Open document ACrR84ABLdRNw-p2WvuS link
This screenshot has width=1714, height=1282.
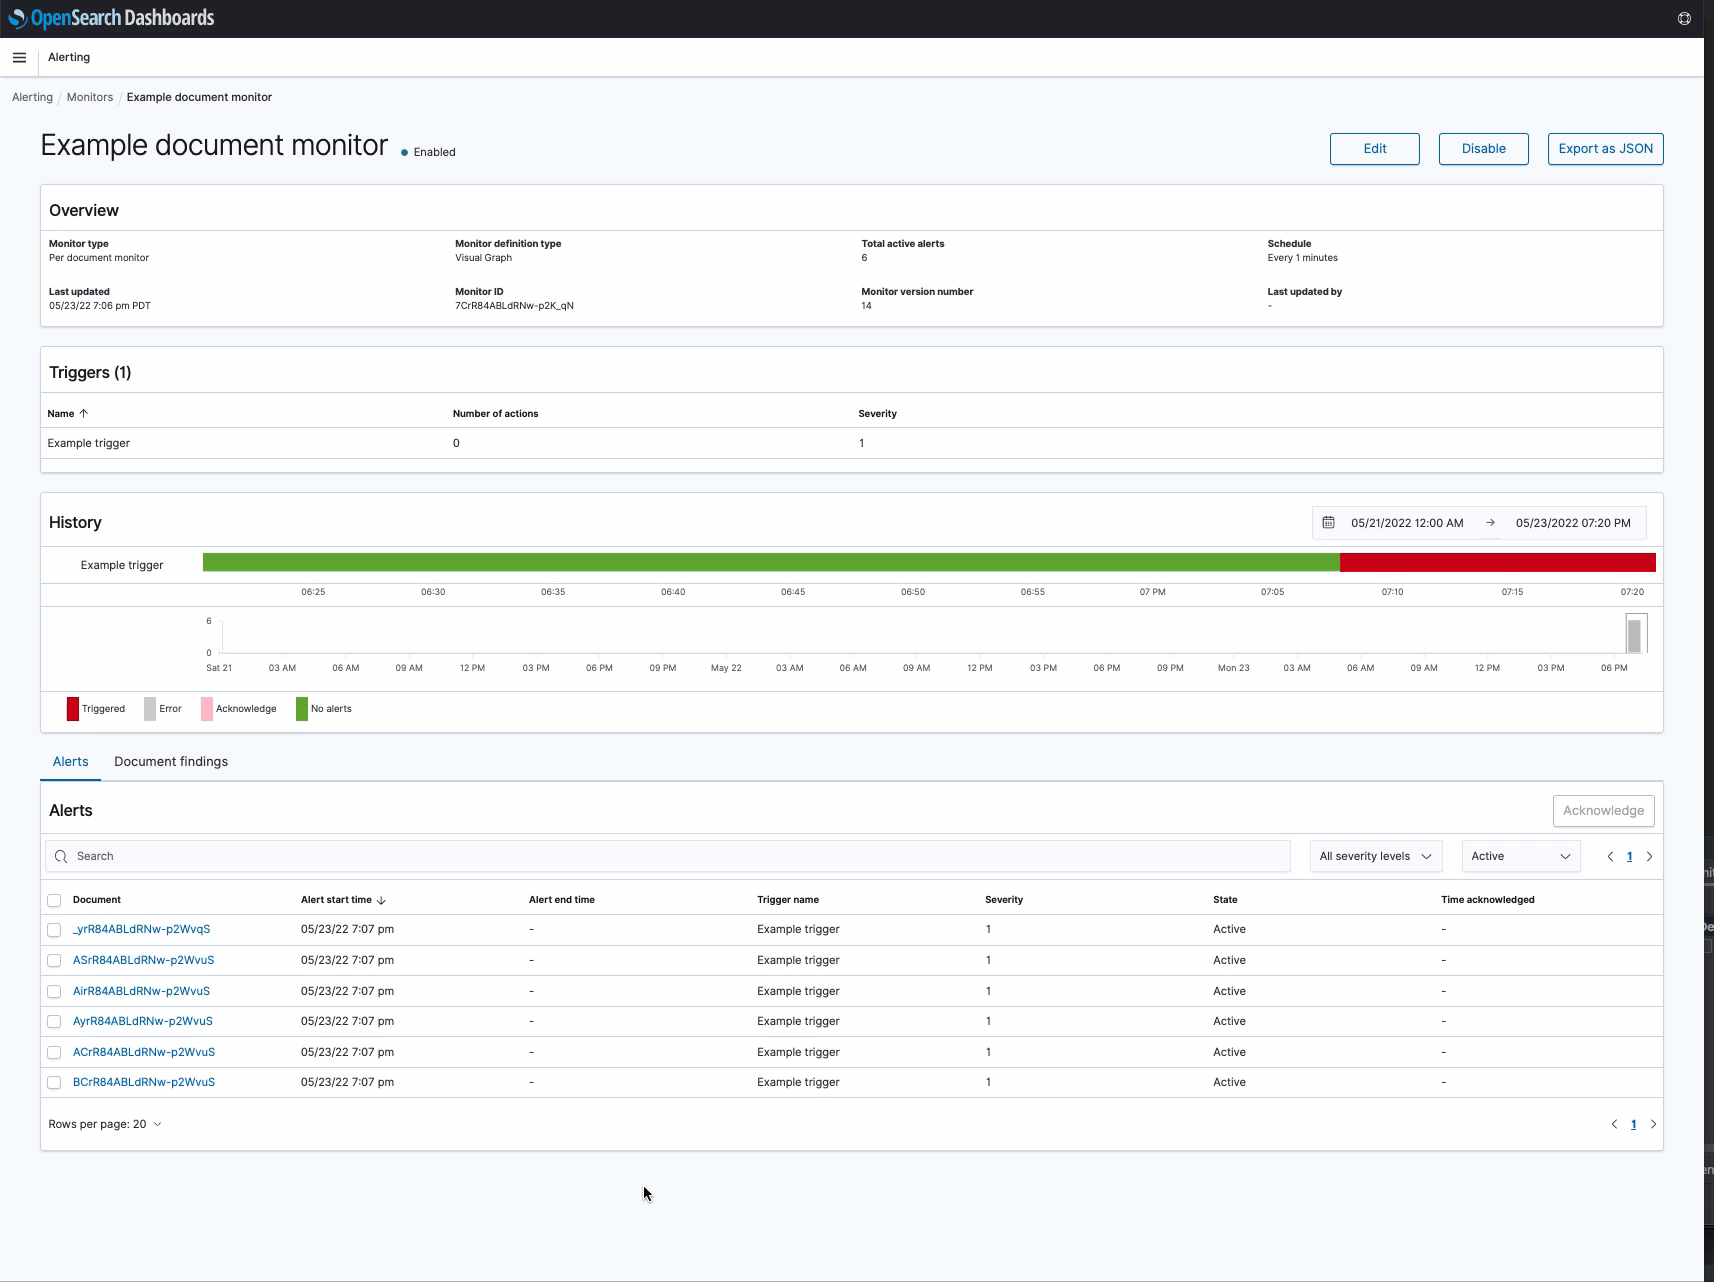144,1052
